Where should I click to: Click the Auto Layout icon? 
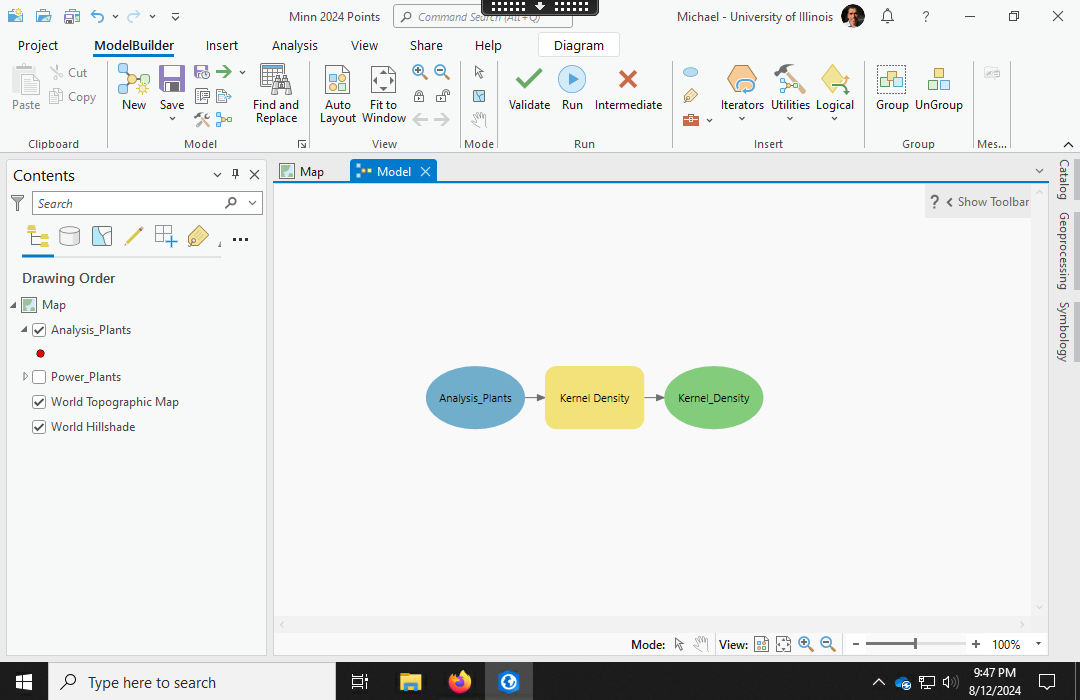point(338,80)
